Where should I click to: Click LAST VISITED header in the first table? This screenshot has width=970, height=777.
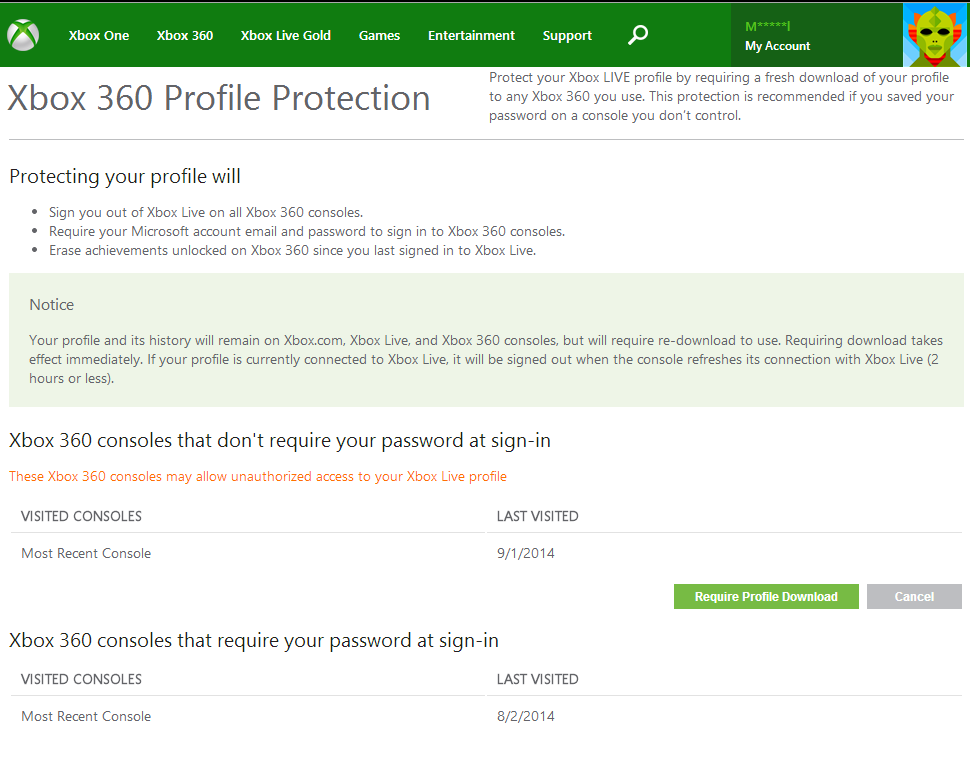coord(538,516)
